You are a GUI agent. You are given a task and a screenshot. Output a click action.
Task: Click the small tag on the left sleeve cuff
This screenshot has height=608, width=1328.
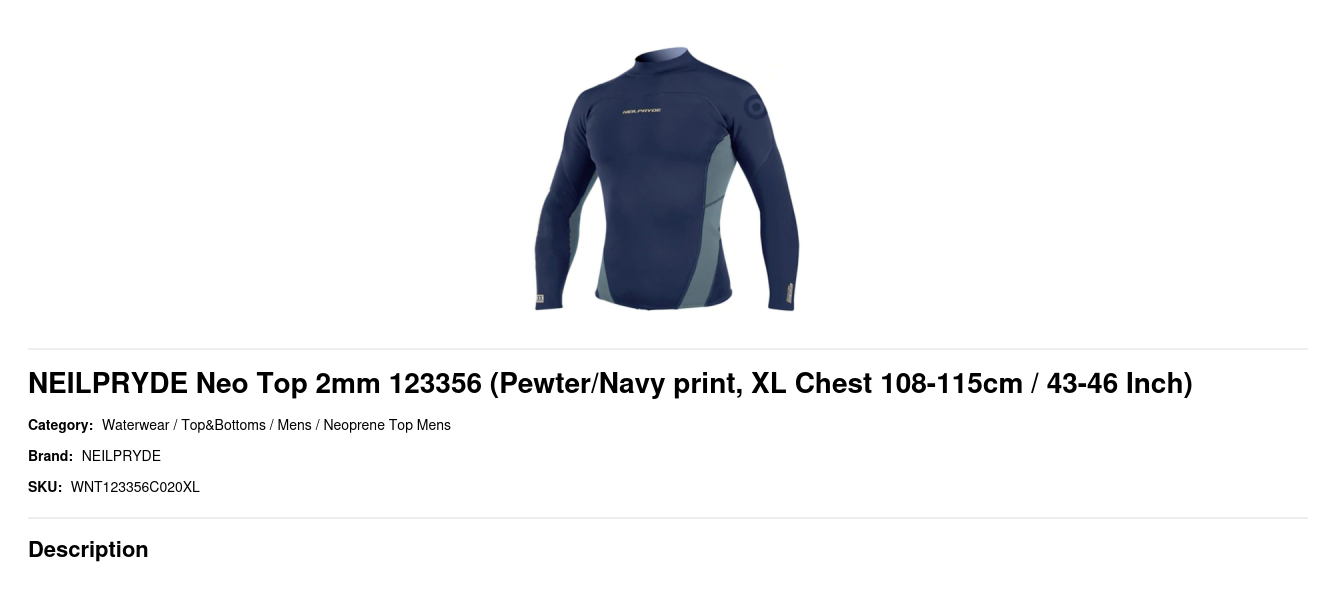click(540, 298)
